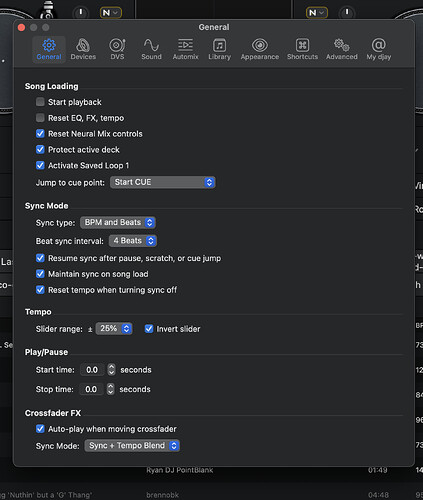Switch to the My djay tab
The width and height of the screenshot is (423, 500).
coord(379,49)
